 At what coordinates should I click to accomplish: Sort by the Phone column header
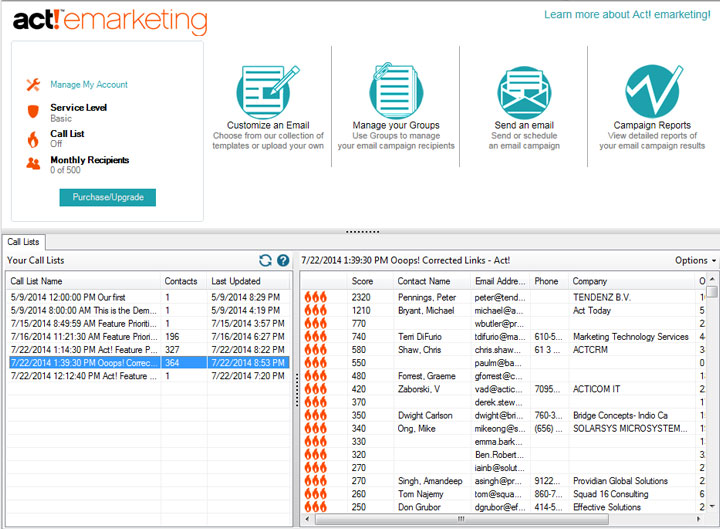pyautogui.click(x=550, y=281)
